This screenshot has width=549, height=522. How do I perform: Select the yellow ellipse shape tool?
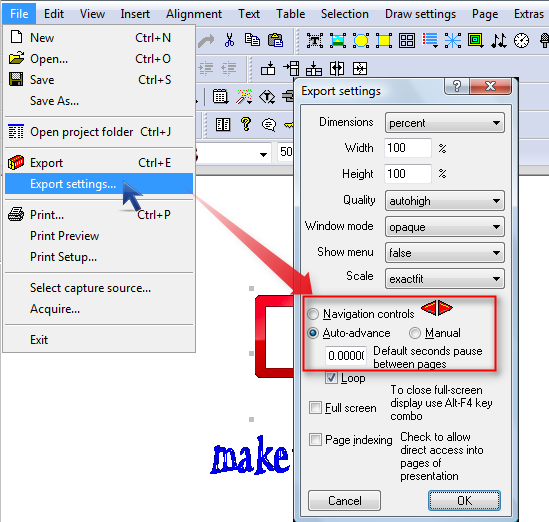[361, 41]
